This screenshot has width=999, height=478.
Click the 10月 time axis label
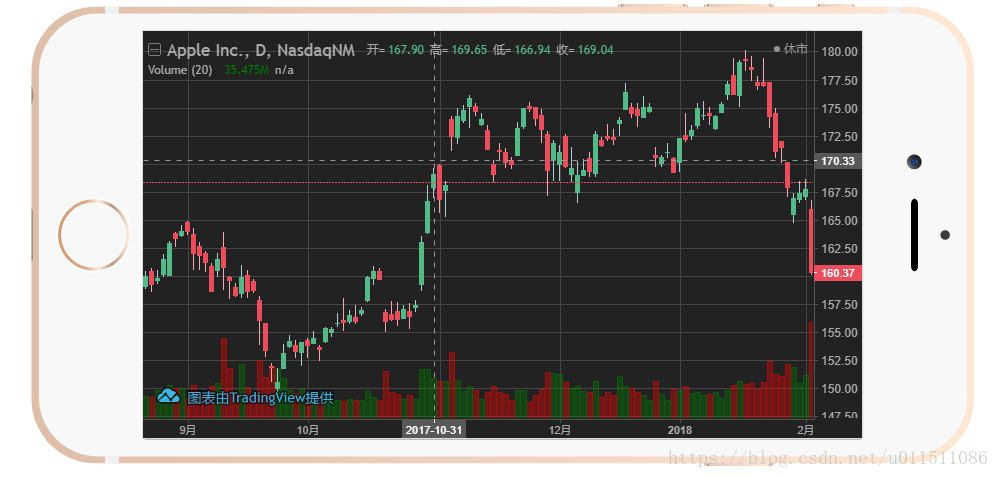pyautogui.click(x=308, y=430)
